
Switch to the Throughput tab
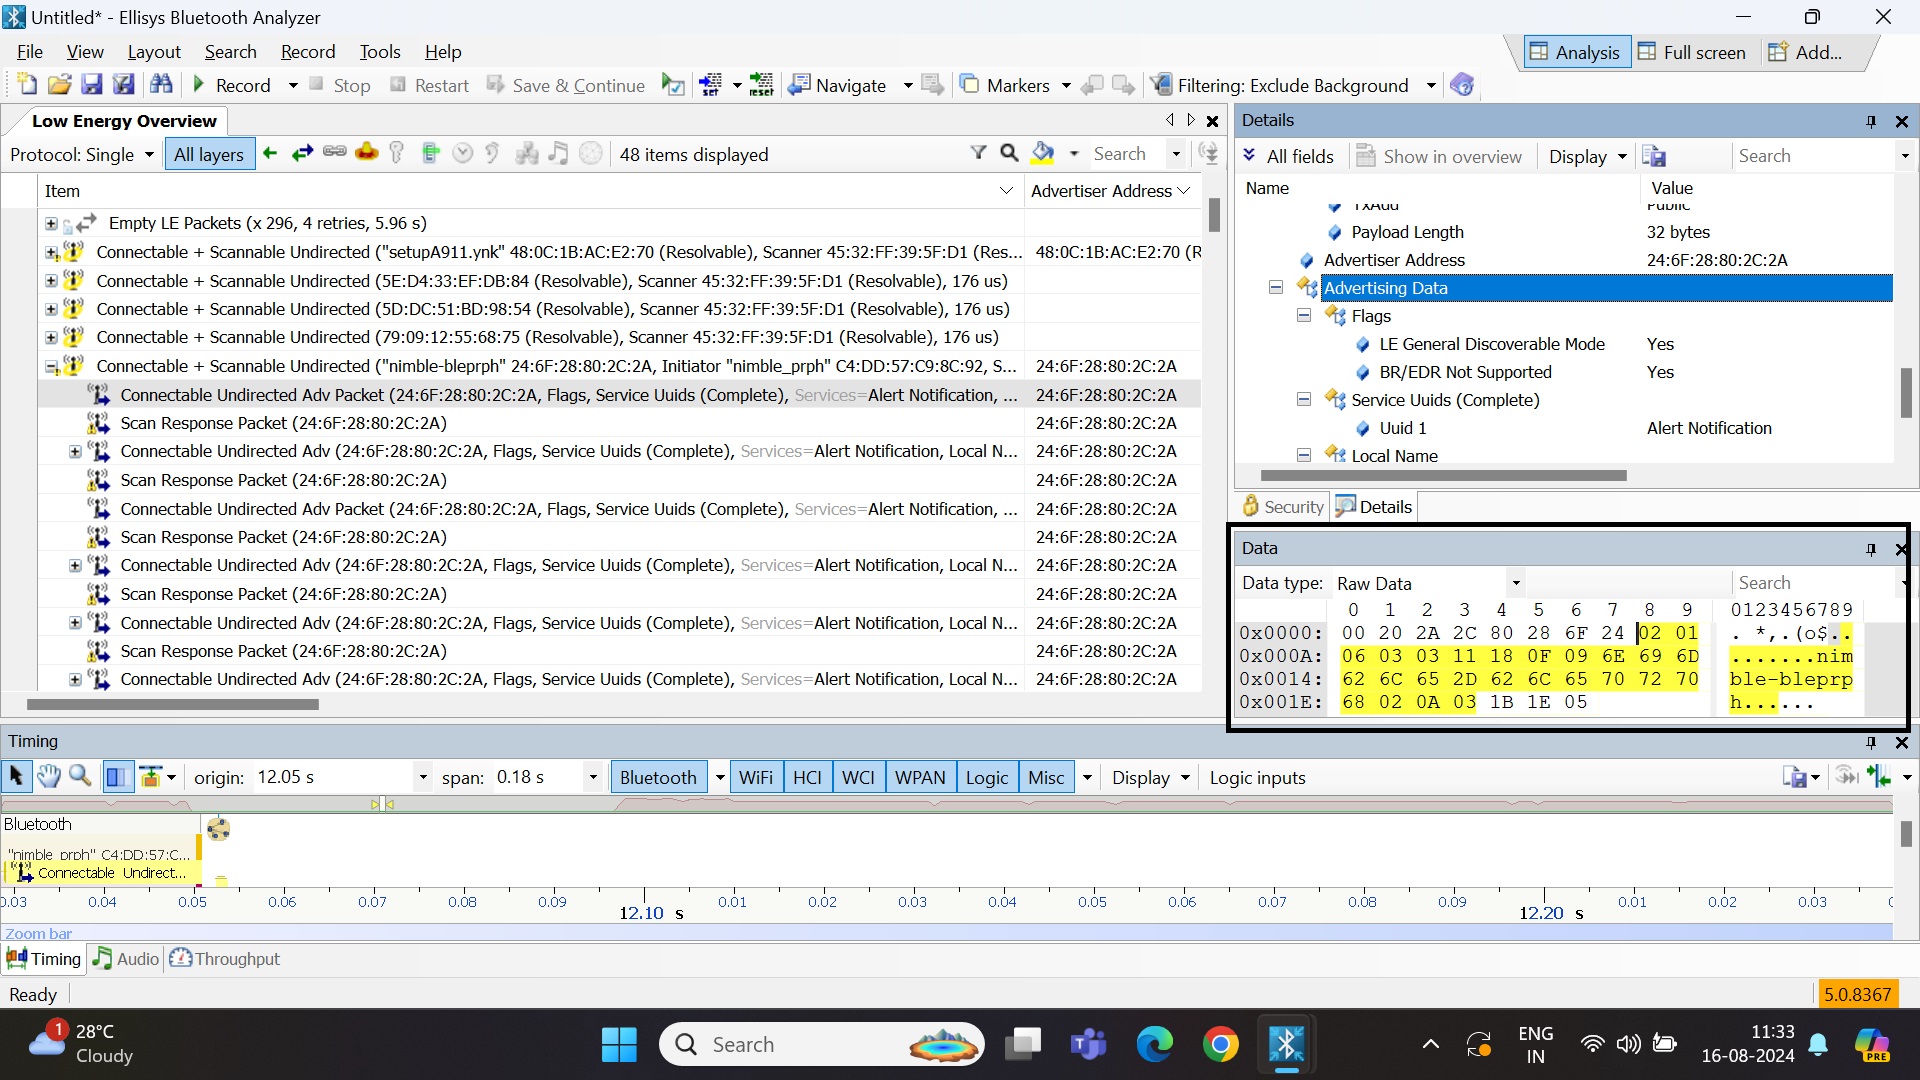click(x=225, y=959)
